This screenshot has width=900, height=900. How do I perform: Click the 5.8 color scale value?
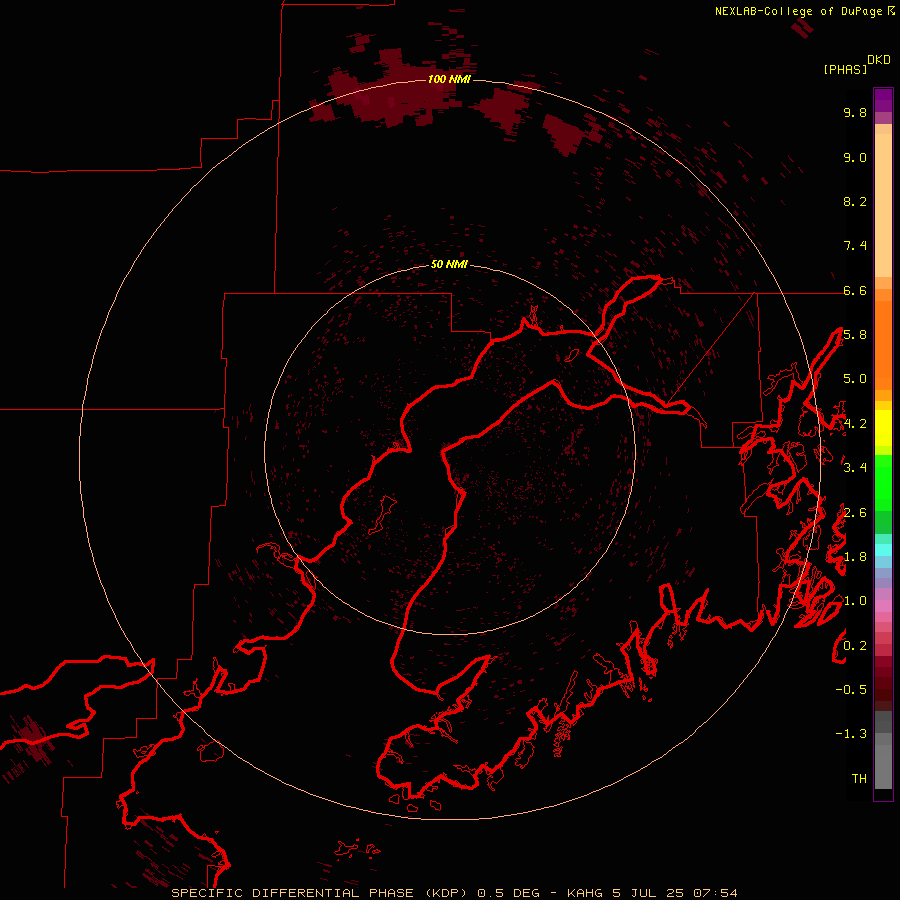tap(855, 335)
